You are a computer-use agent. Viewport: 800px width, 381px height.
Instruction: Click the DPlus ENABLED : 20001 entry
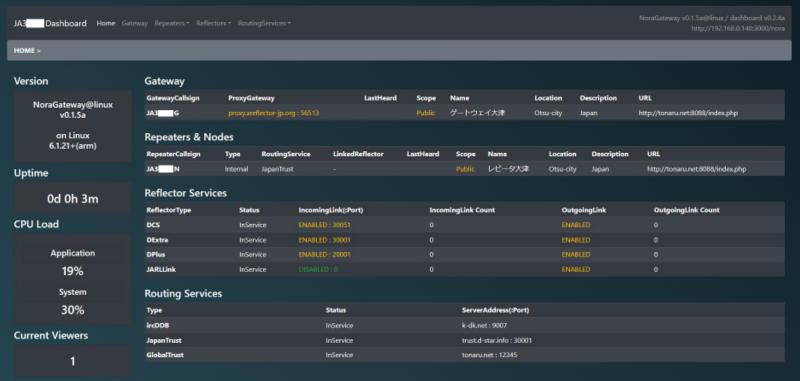pos(324,255)
